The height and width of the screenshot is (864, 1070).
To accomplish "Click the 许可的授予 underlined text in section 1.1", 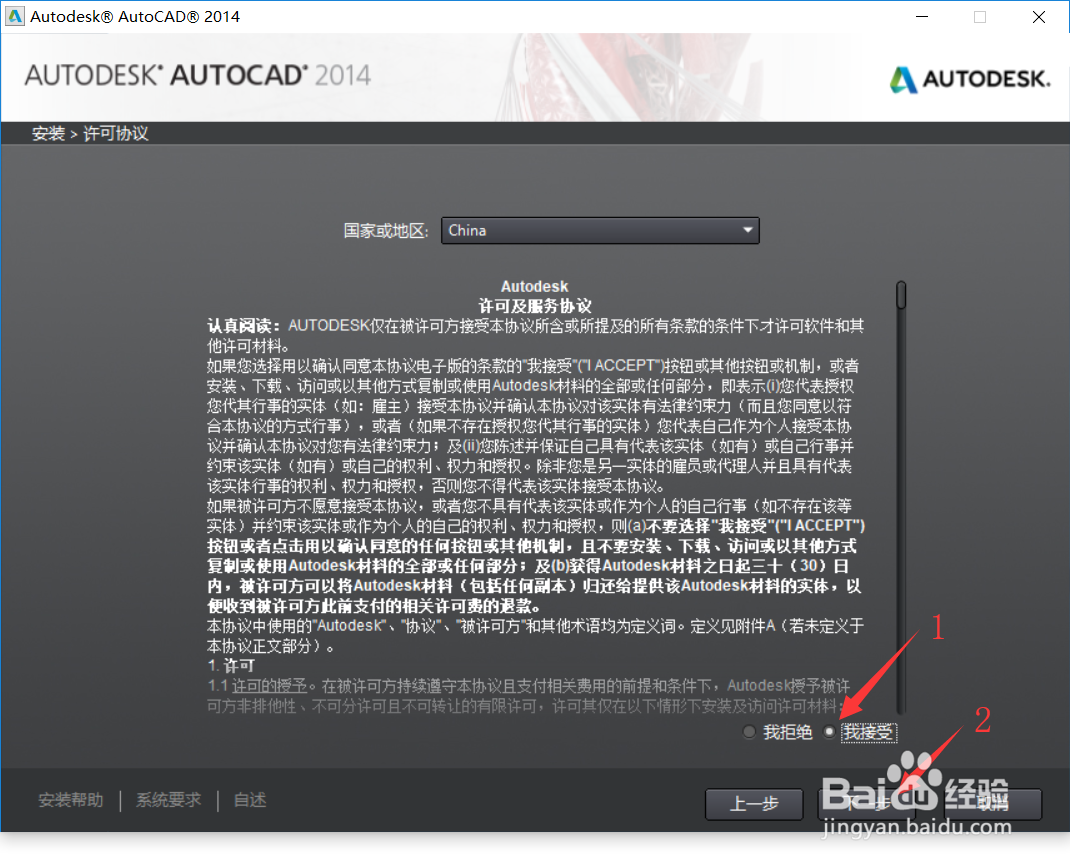I will click(x=269, y=686).
